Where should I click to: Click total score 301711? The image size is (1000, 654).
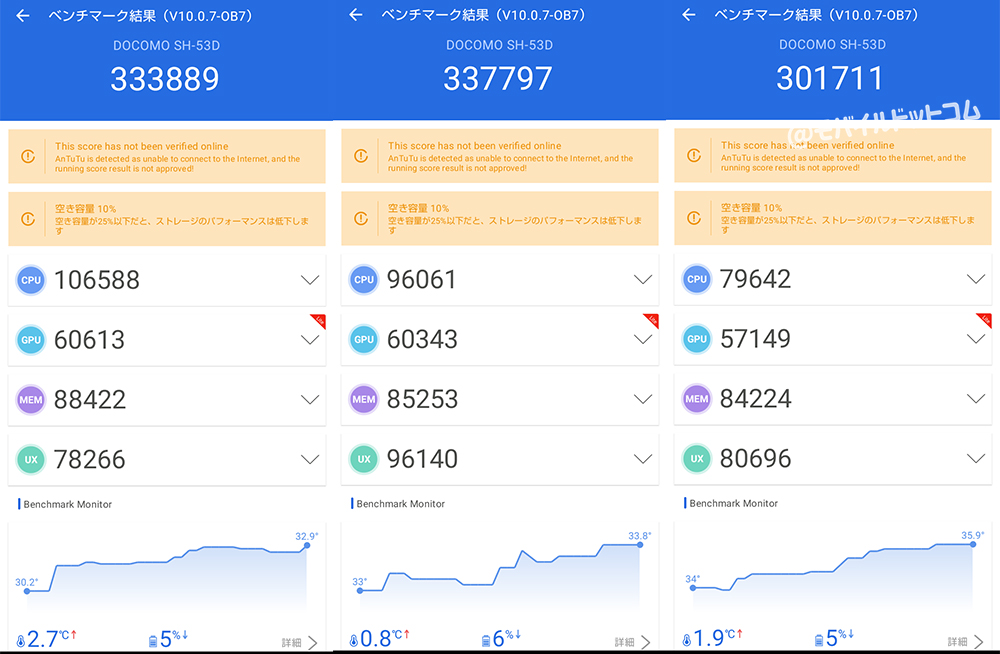830,78
